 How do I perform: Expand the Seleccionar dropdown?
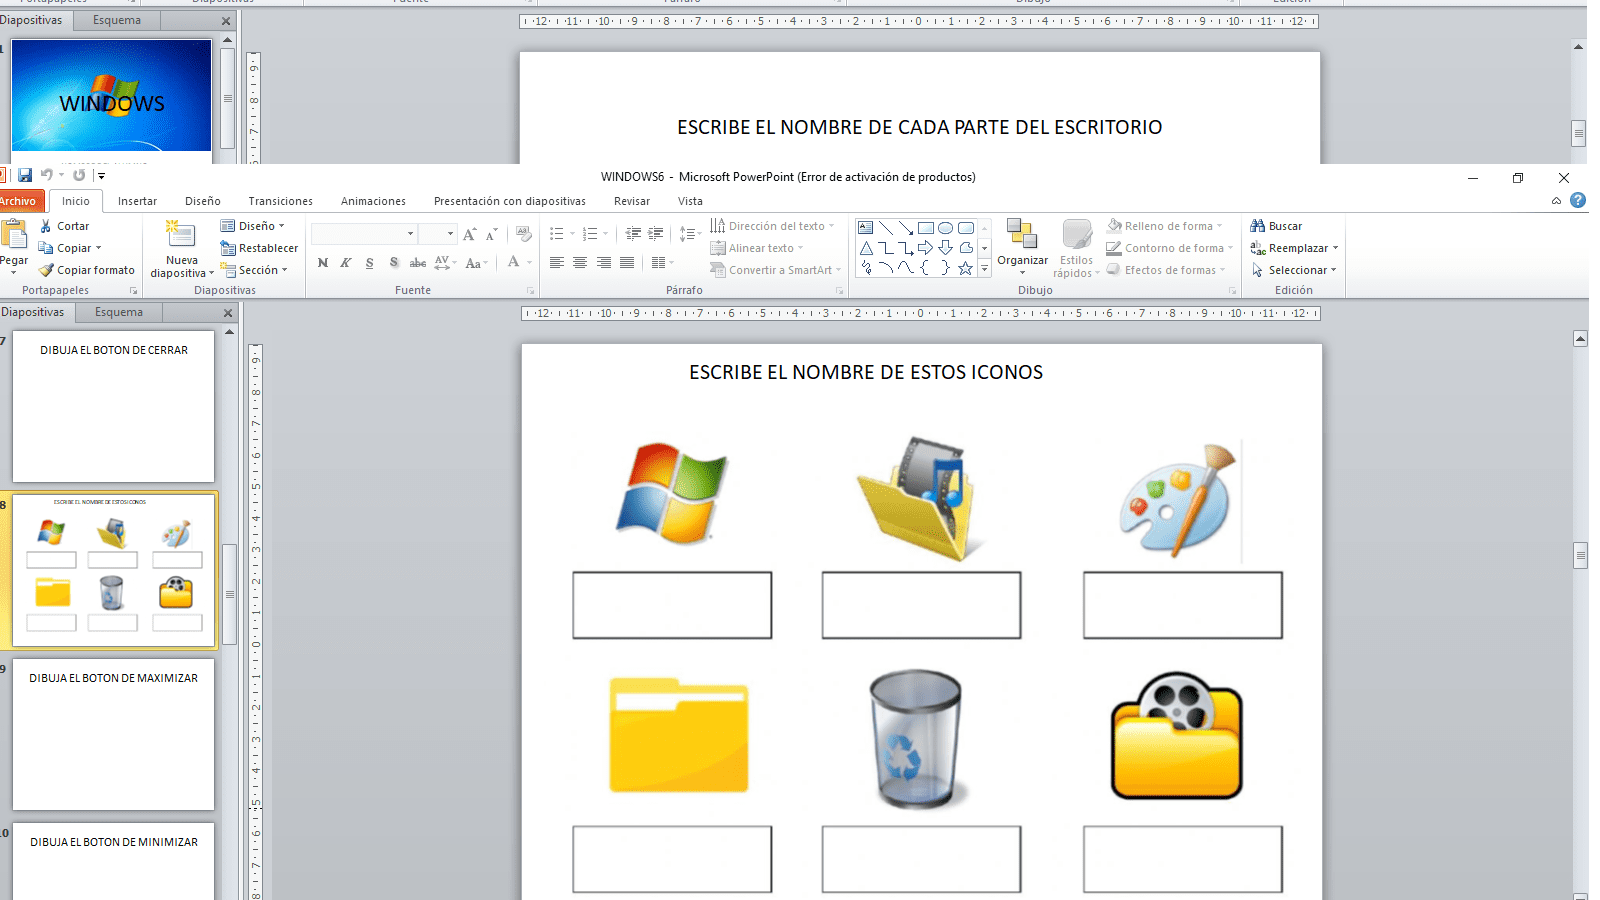pyautogui.click(x=1334, y=270)
